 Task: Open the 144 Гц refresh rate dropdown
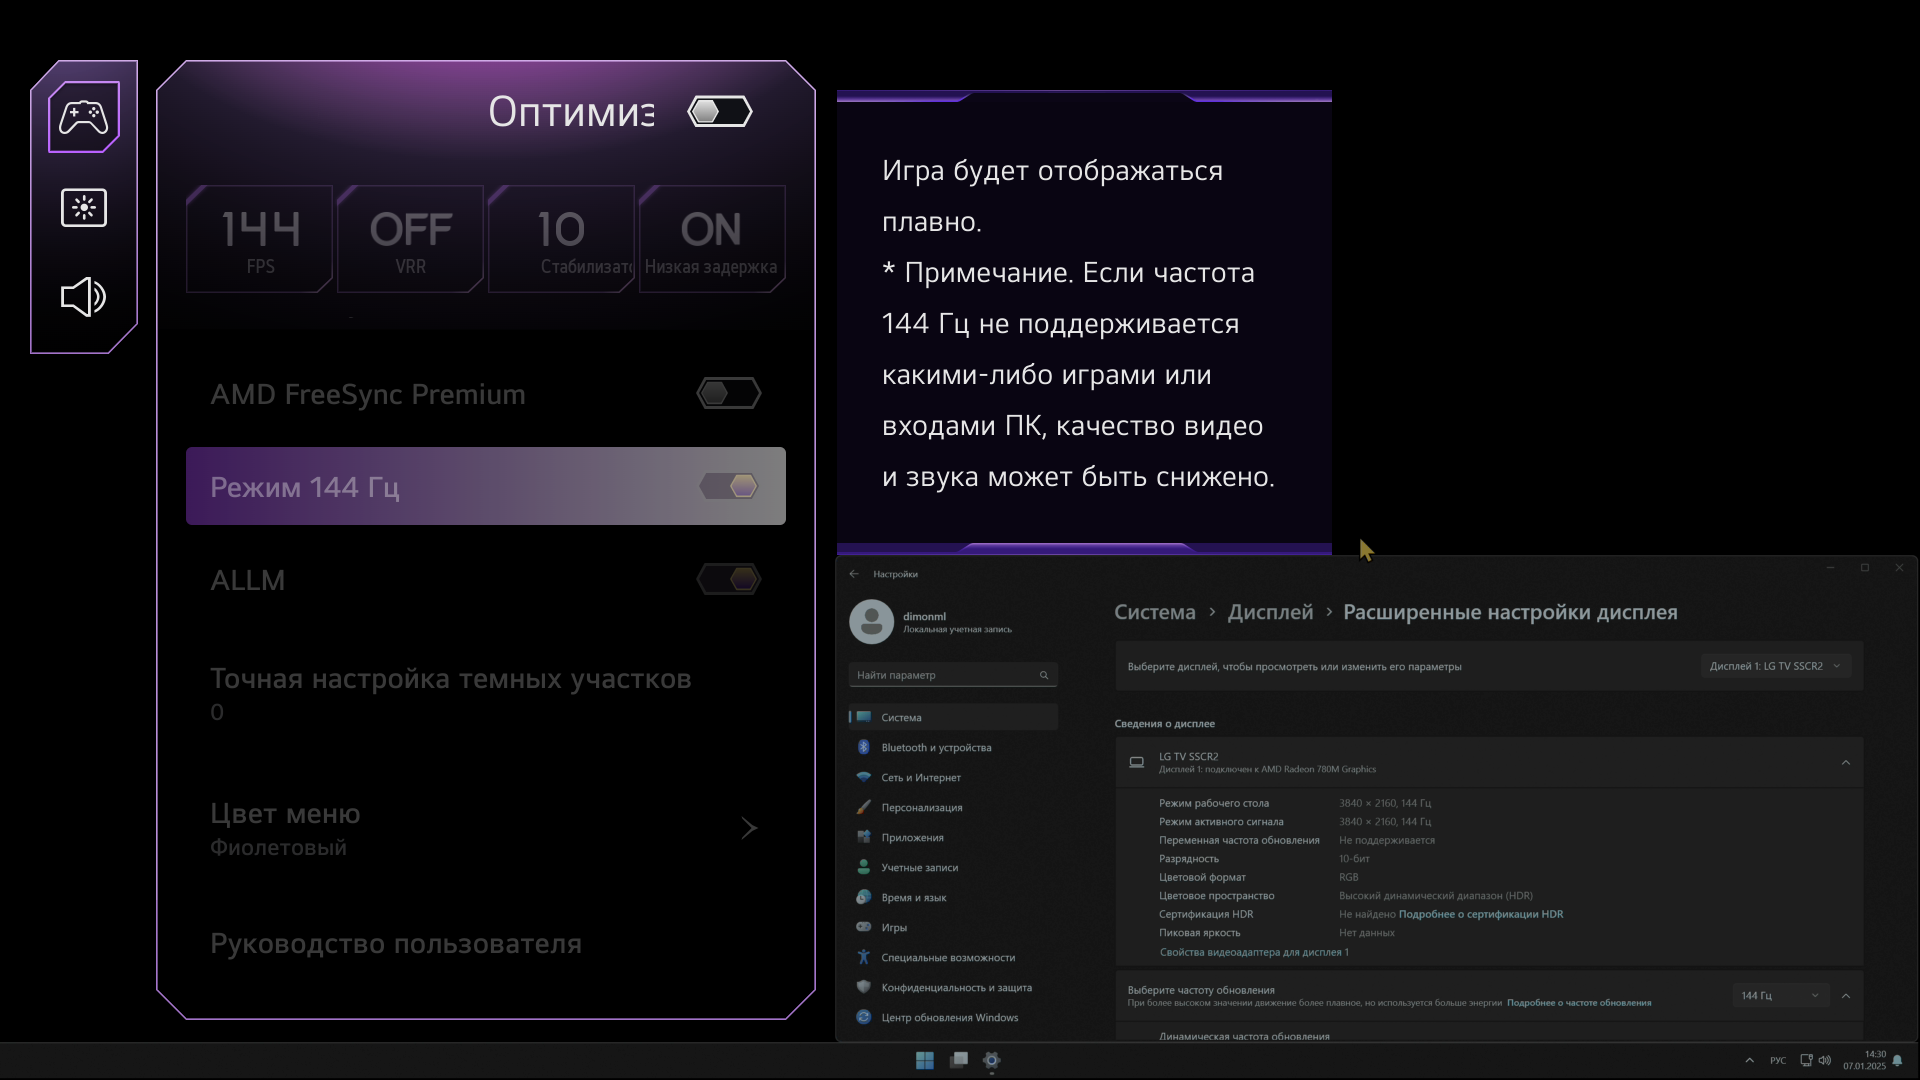point(1779,996)
